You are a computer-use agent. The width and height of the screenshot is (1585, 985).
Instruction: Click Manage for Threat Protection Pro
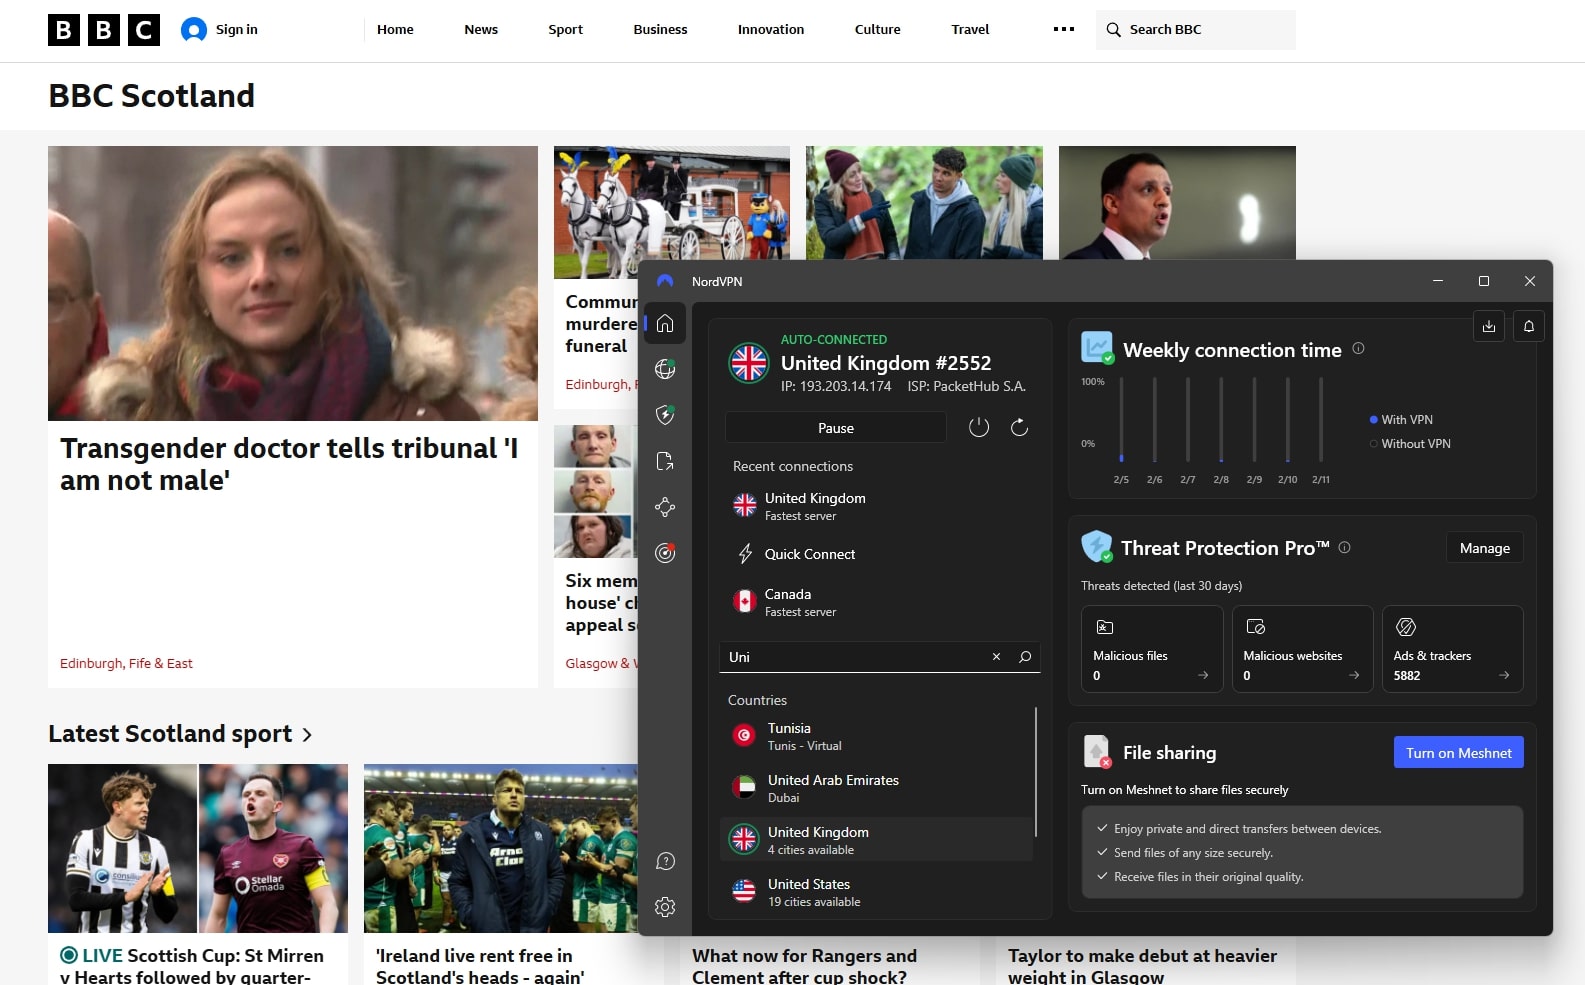1485,548
